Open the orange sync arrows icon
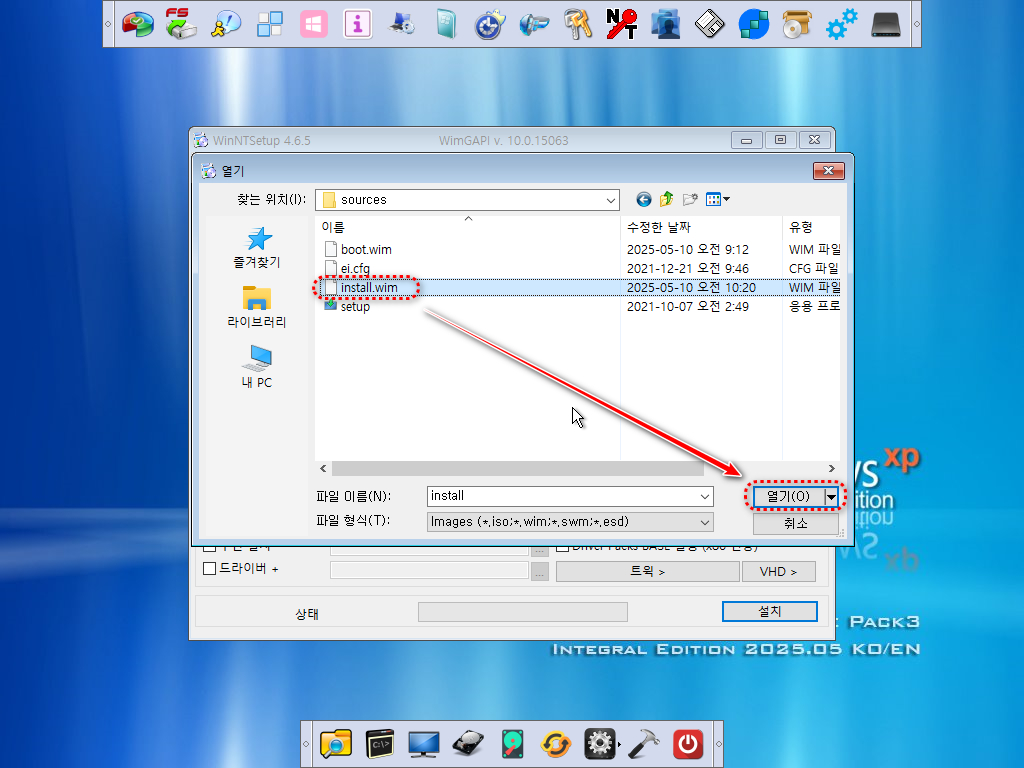The height and width of the screenshot is (768, 1024). (x=556, y=744)
